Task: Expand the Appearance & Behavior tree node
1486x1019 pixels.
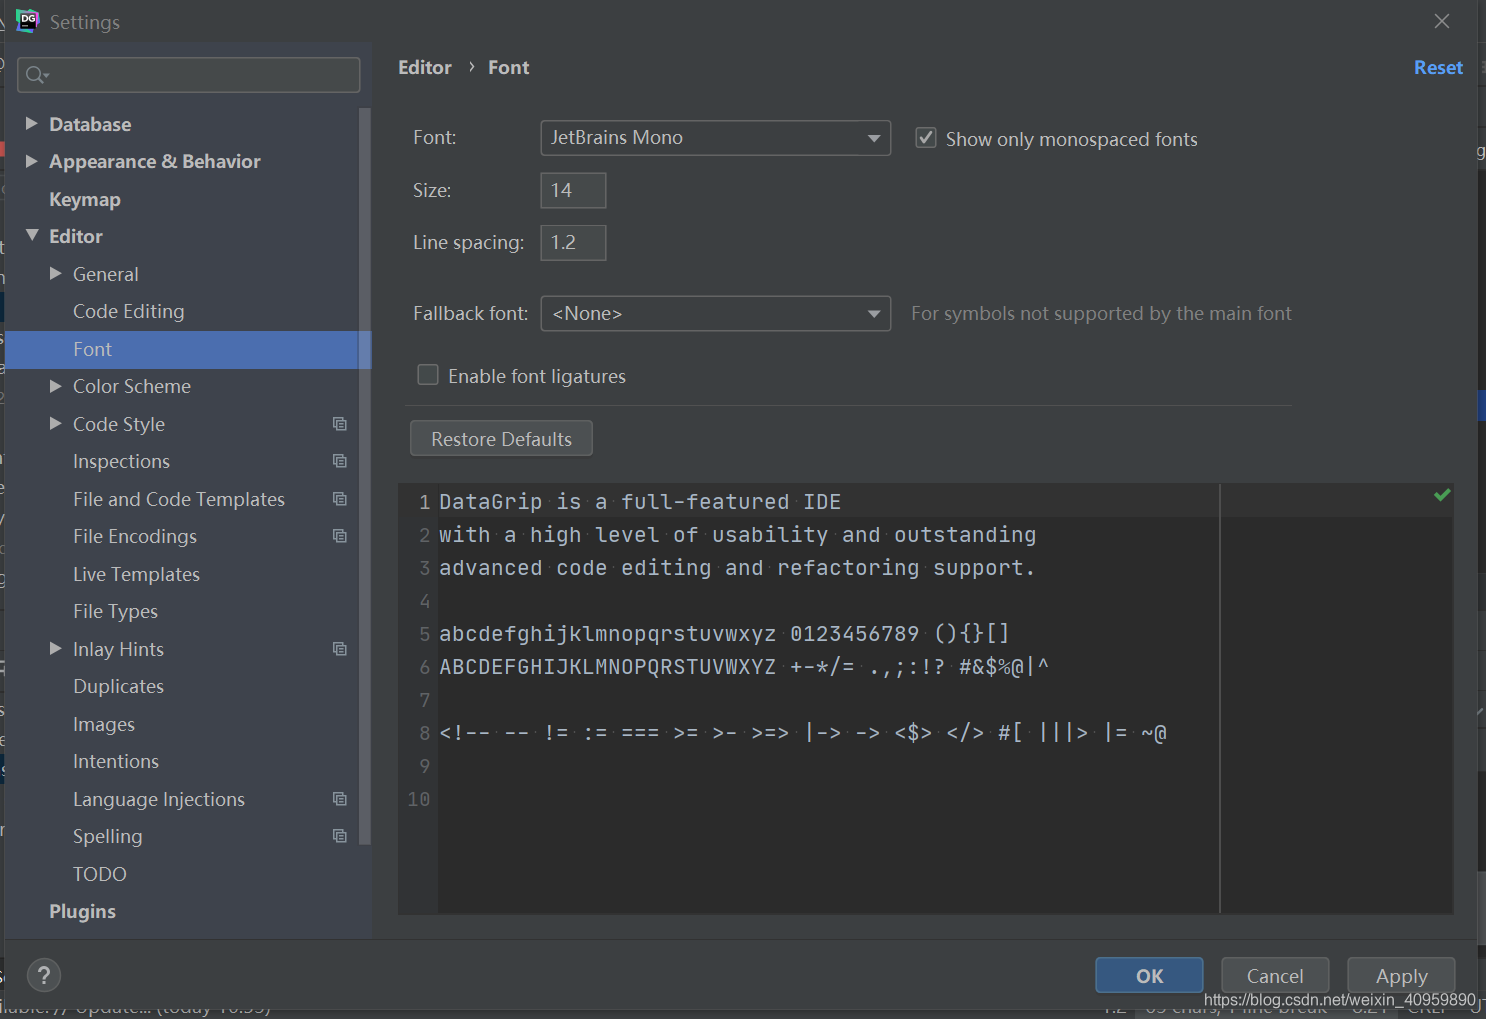Action: 31,161
